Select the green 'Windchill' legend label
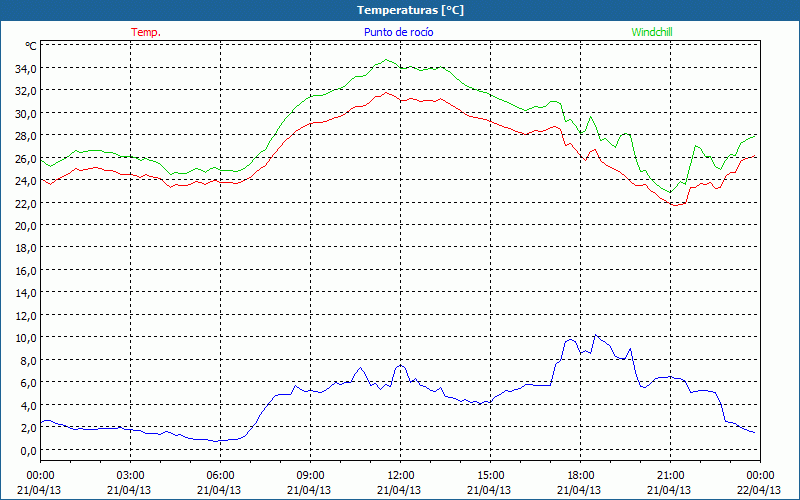Image resolution: width=800 pixels, height=500 pixels. pos(652,32)
